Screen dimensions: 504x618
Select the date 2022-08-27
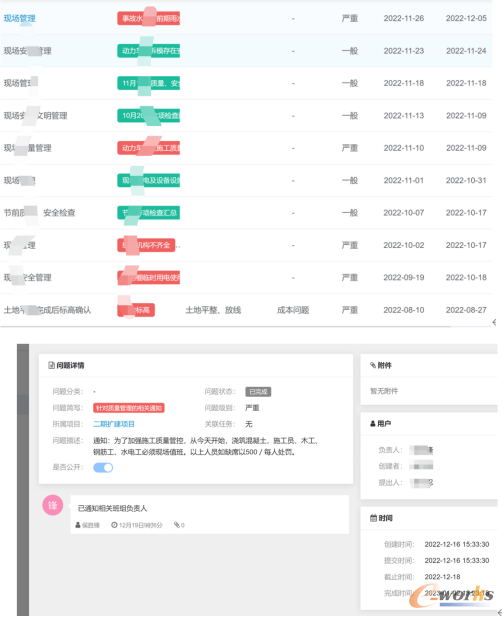tap(466, 310)
